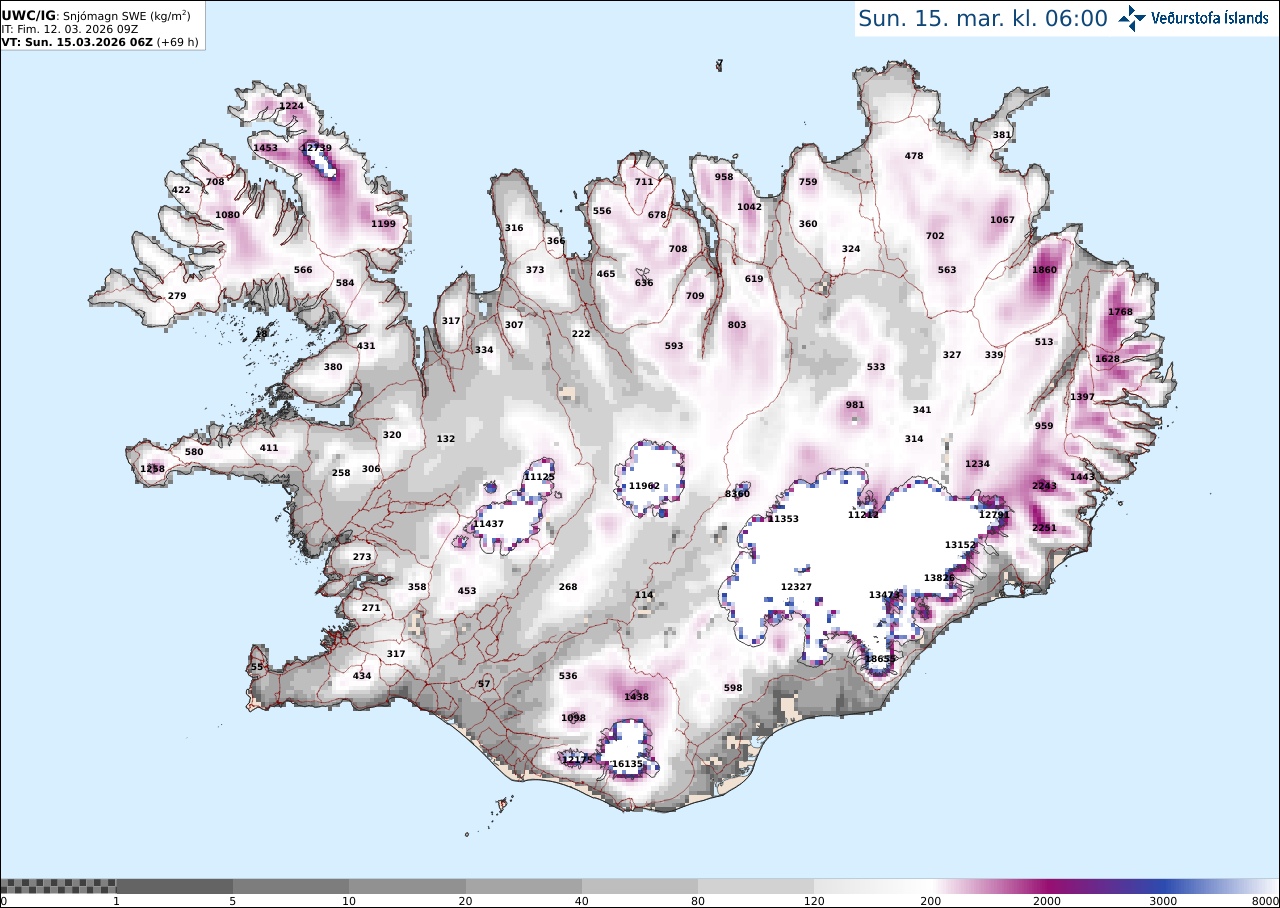Click the map value '222'

point(581,334)
